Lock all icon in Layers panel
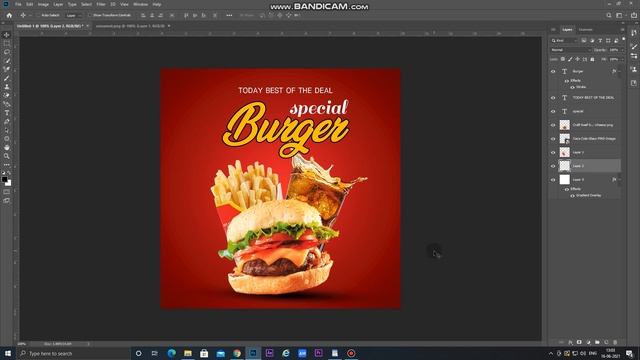This screenshot has height=360, width=640. coord(592,59)
